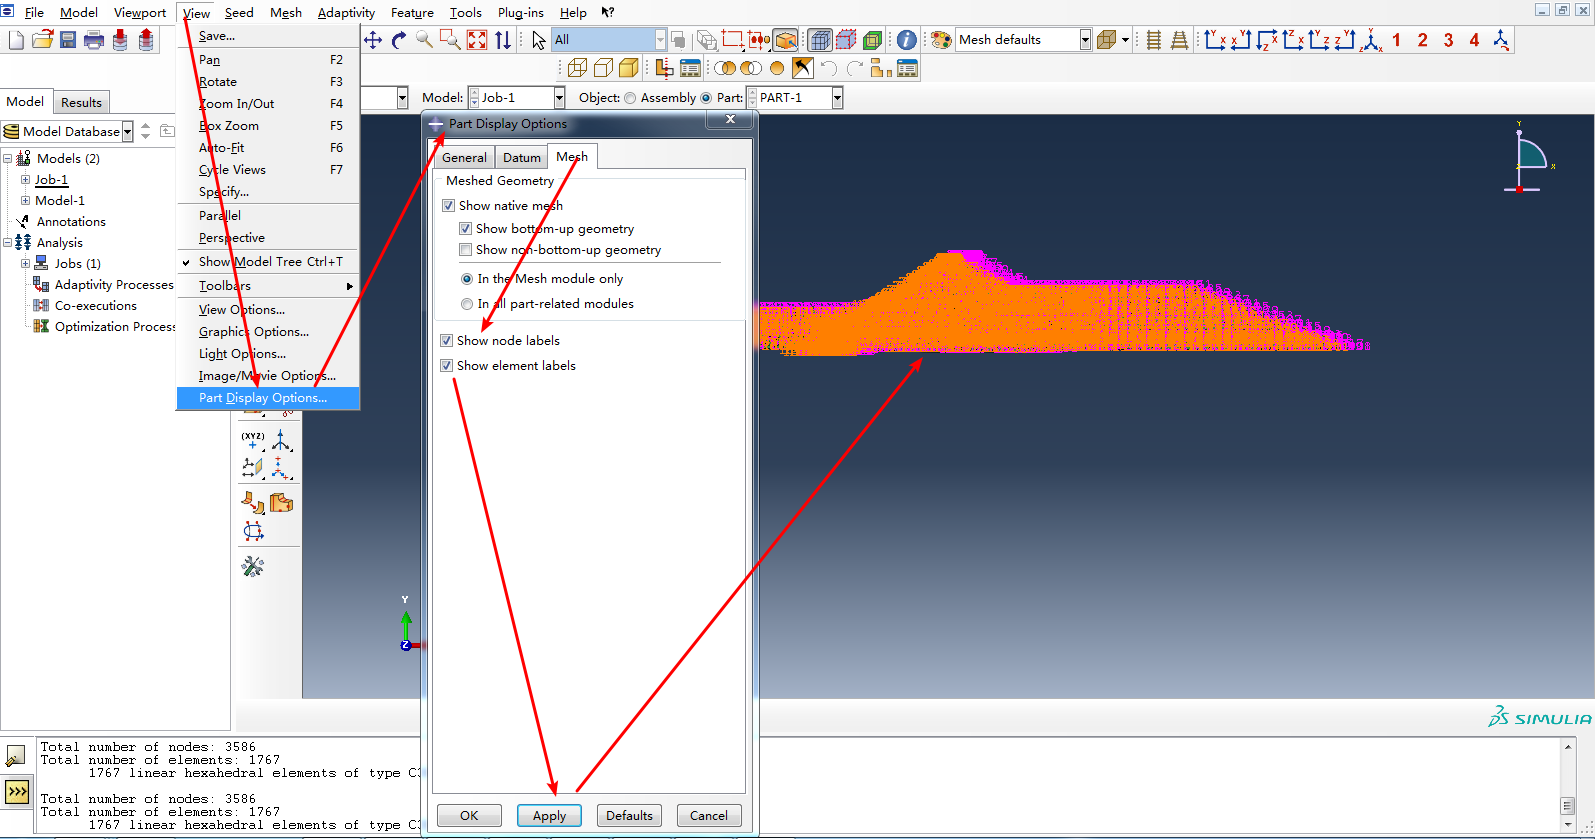This screenshot has height=839, width=1595.
Task: Click the Cycle Views arrows icon
Action: 503,40
